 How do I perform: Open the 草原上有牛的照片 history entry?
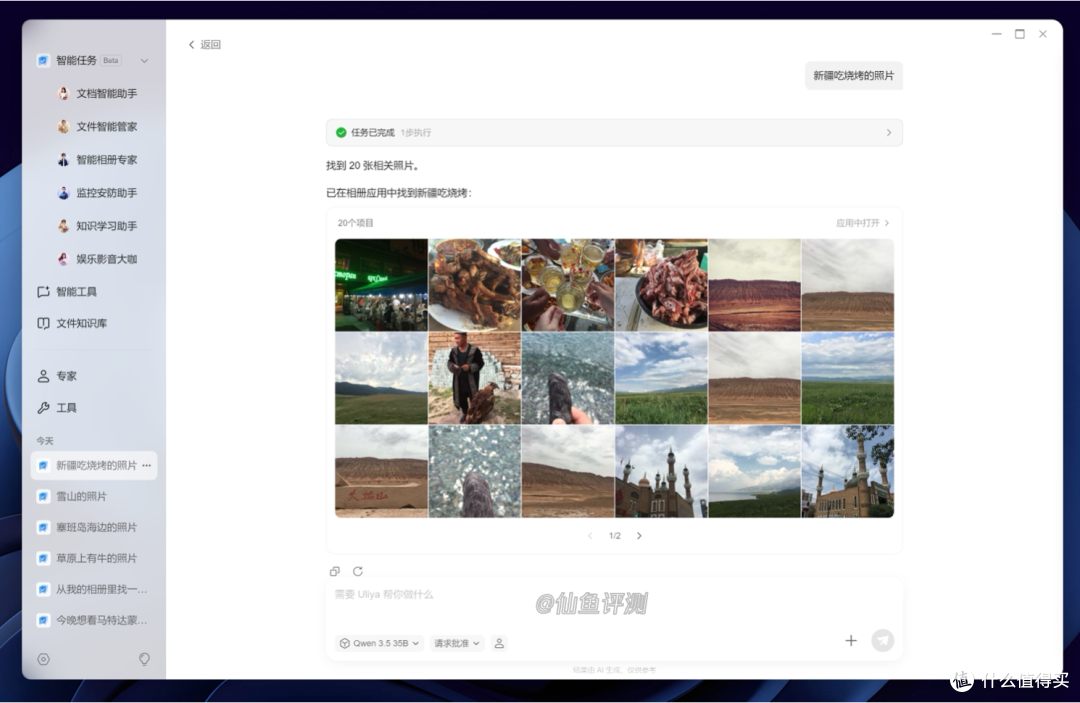tap(94, 558)
